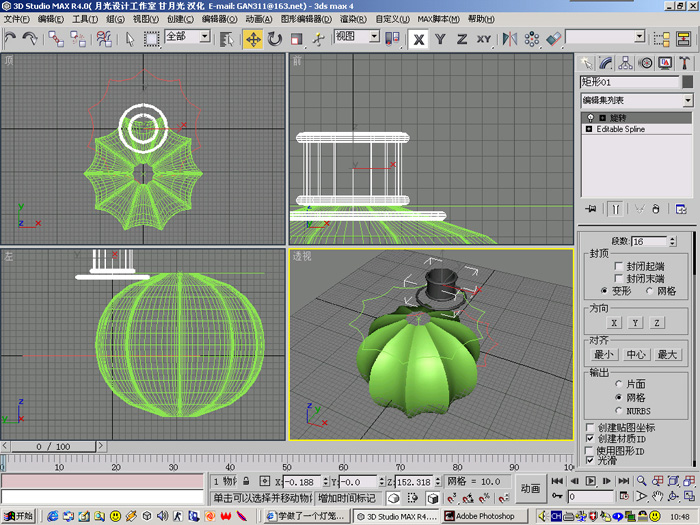Toggle the generate material IDs checkbox

[x=590, y=439]
